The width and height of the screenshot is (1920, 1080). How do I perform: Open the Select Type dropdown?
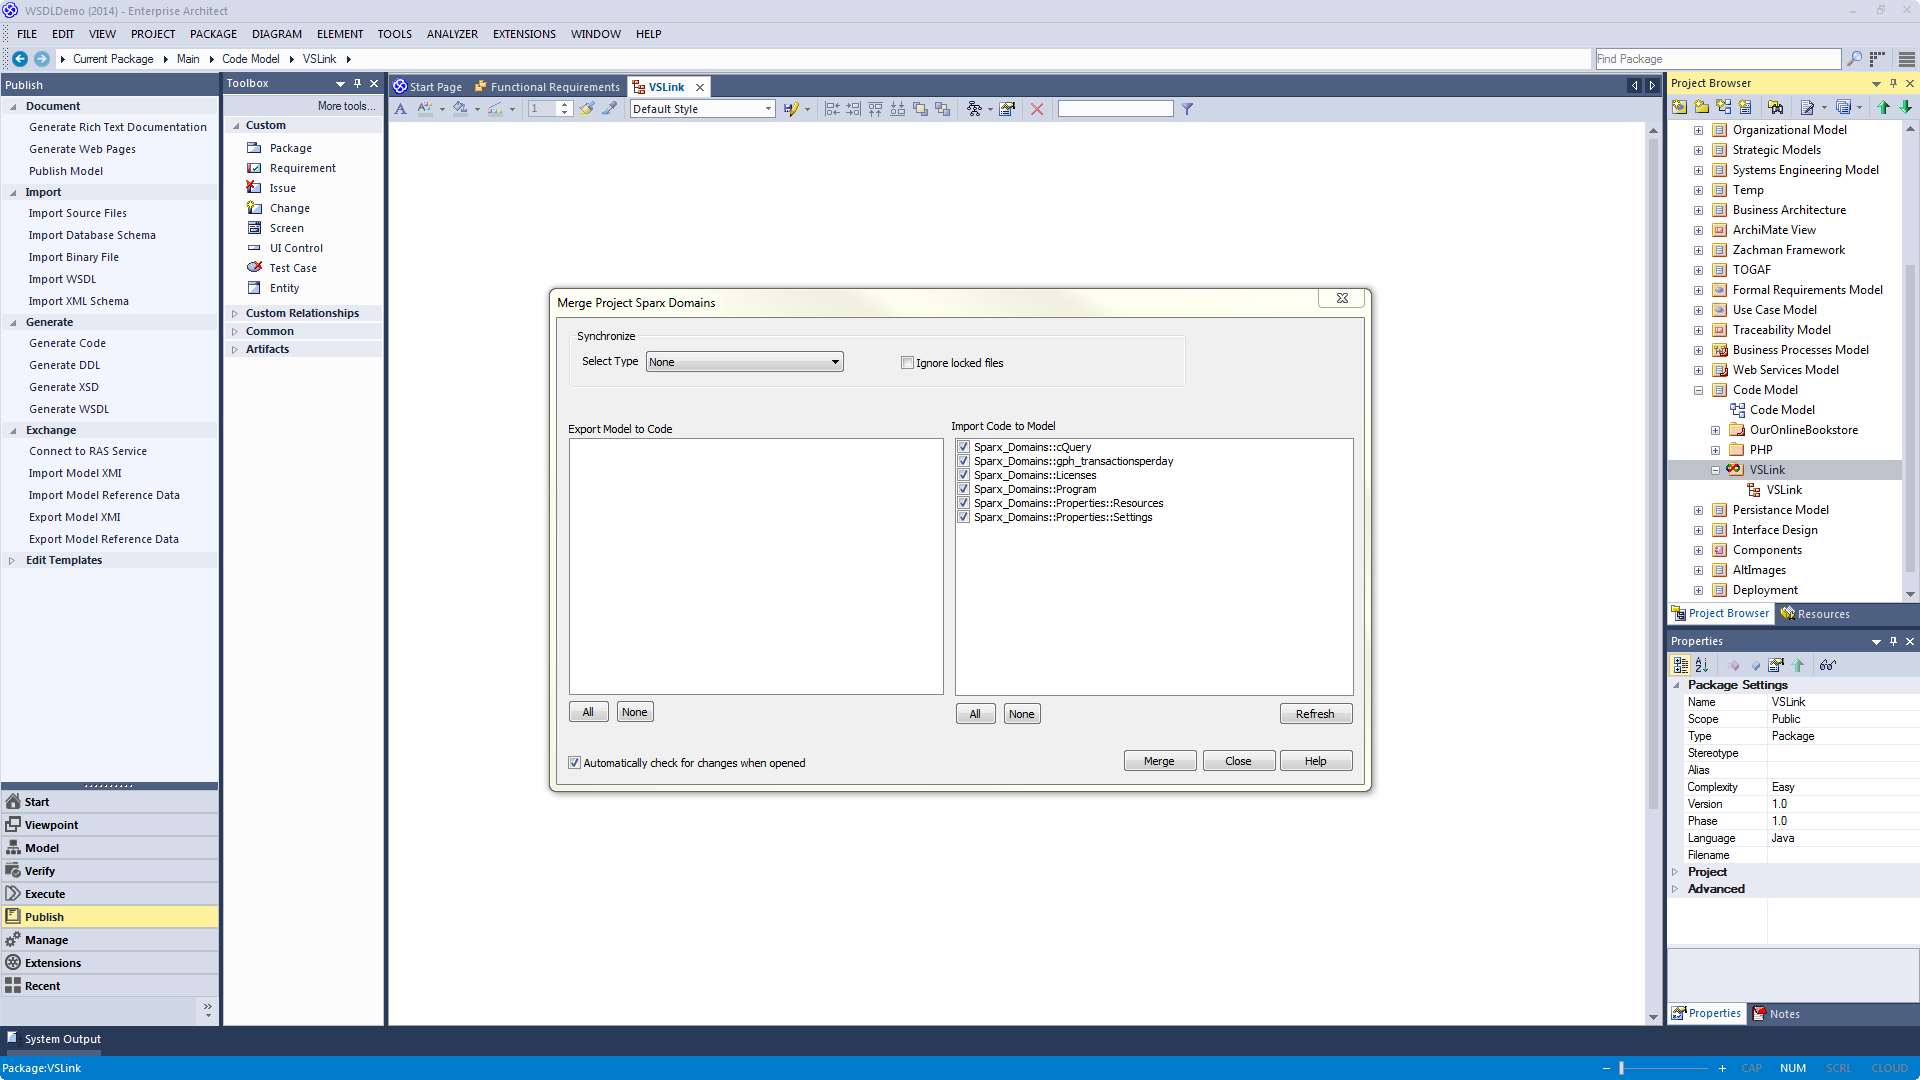(x=745, y=362)
